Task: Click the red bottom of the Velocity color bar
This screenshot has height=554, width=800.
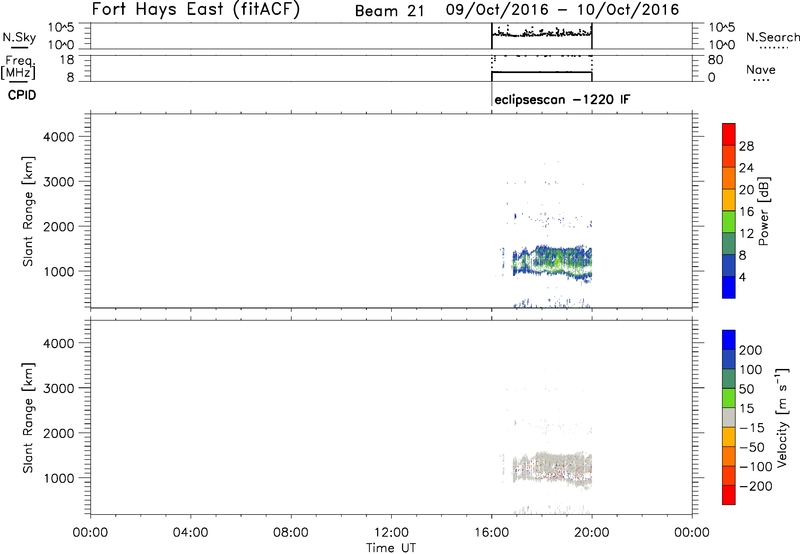Action: [x=729, y=495]
